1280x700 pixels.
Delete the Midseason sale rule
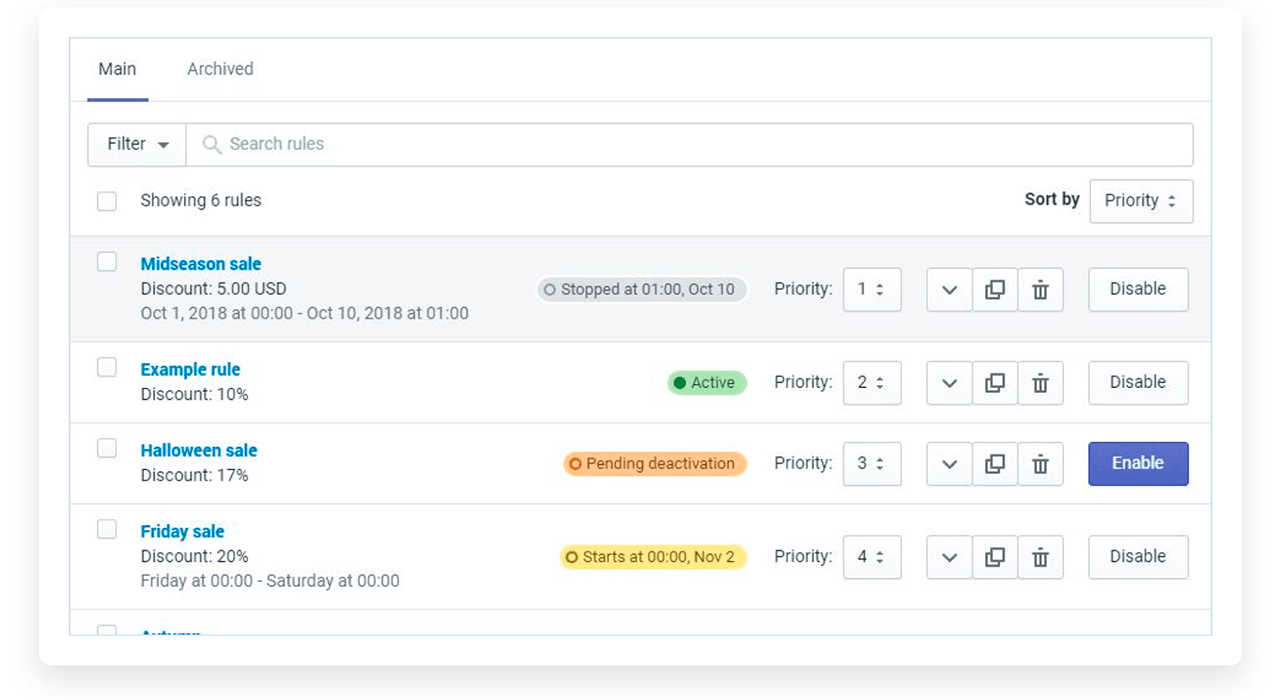click(1040, 290)
